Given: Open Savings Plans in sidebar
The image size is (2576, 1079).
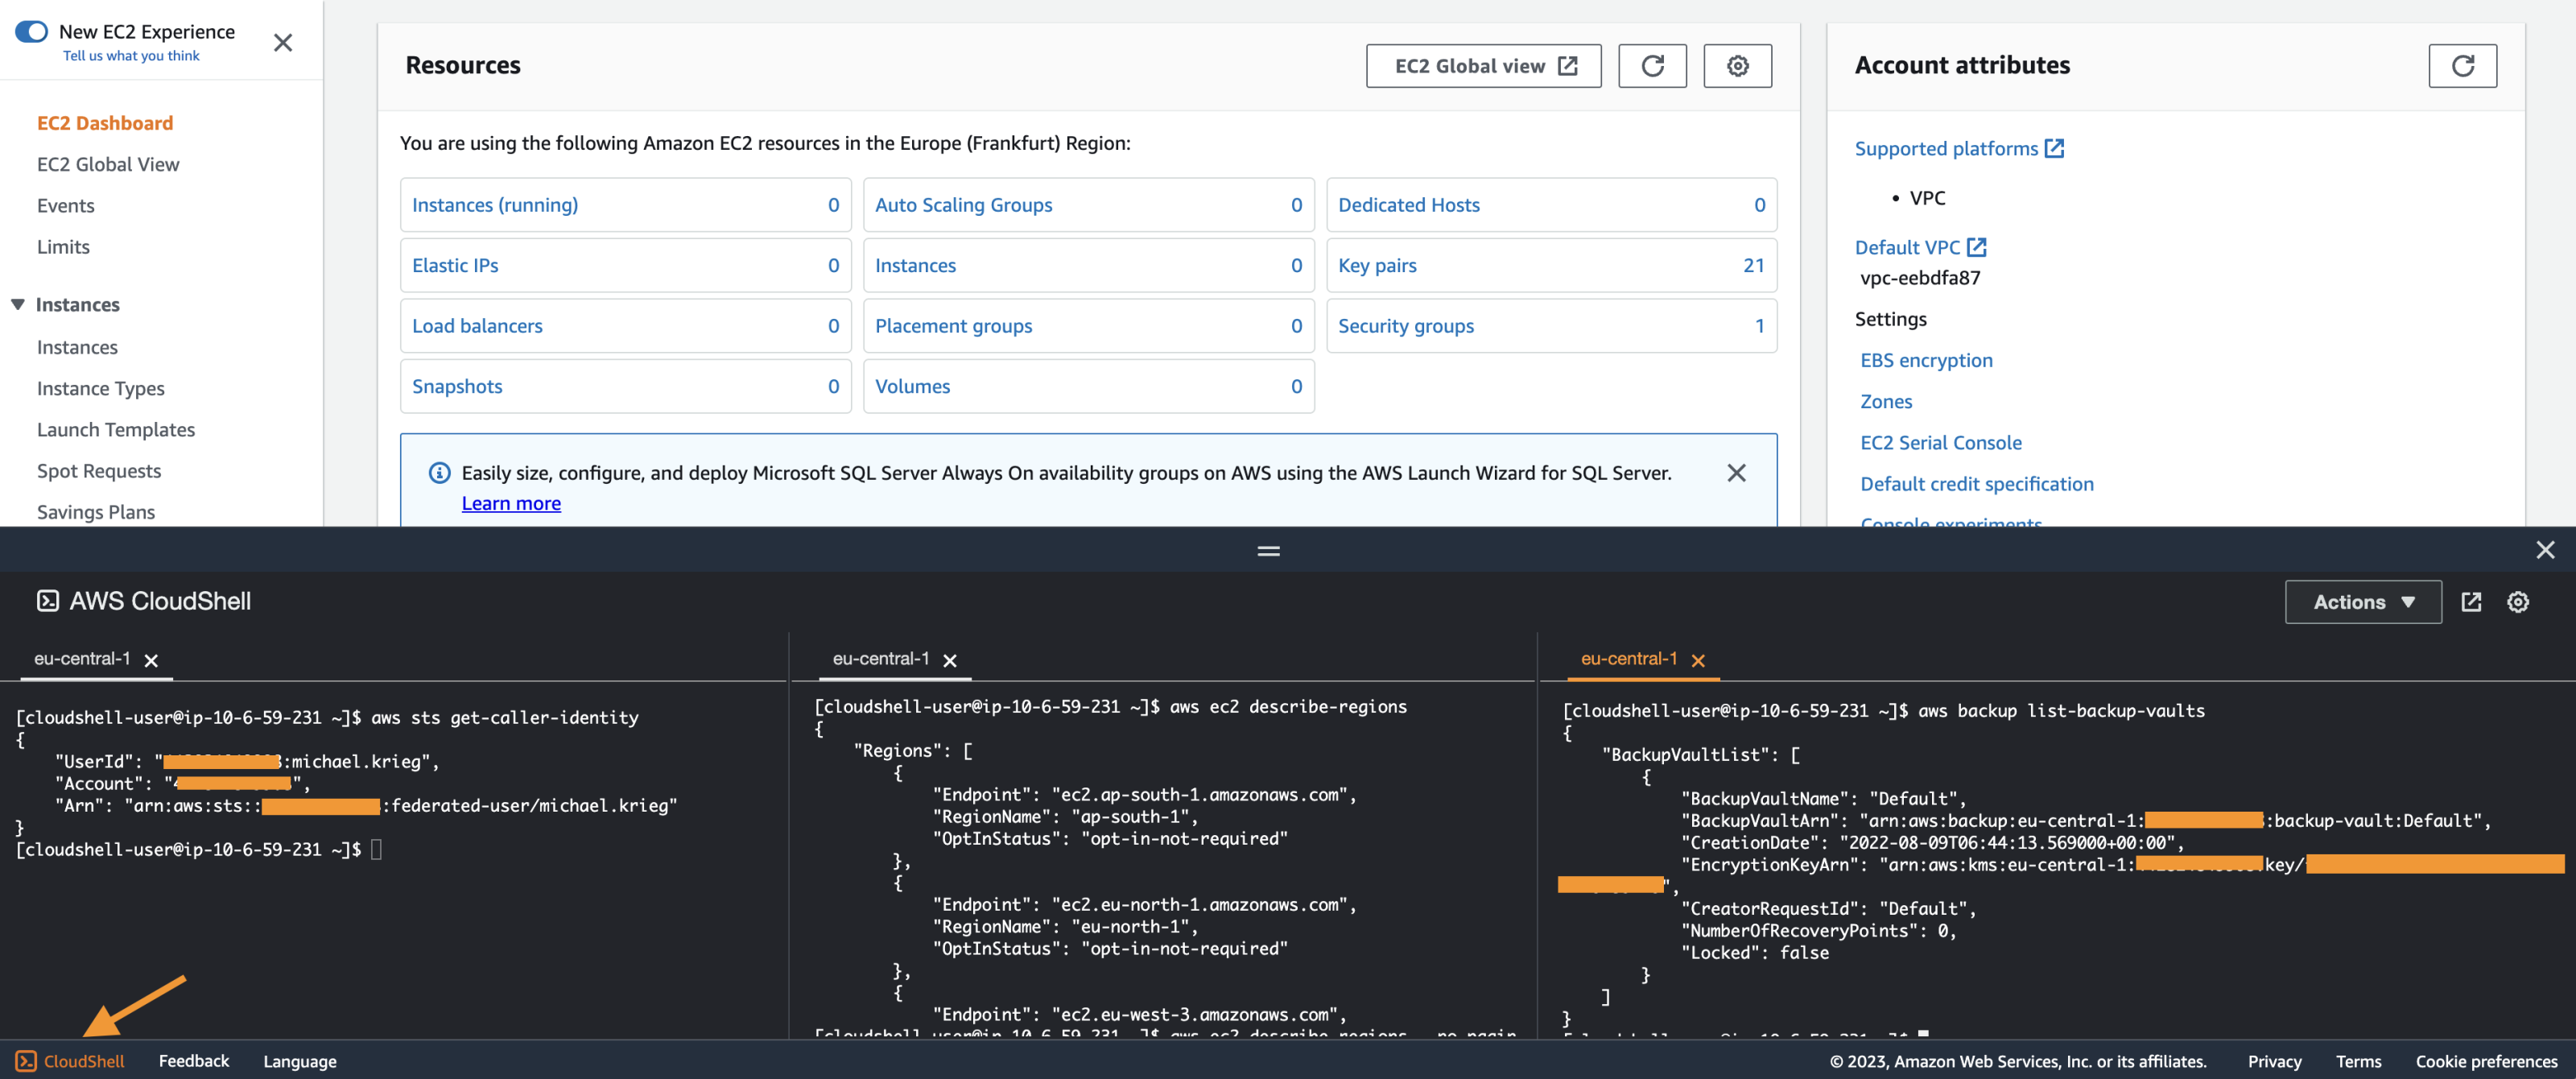Looking at the screenshot, I should [96, 511].
